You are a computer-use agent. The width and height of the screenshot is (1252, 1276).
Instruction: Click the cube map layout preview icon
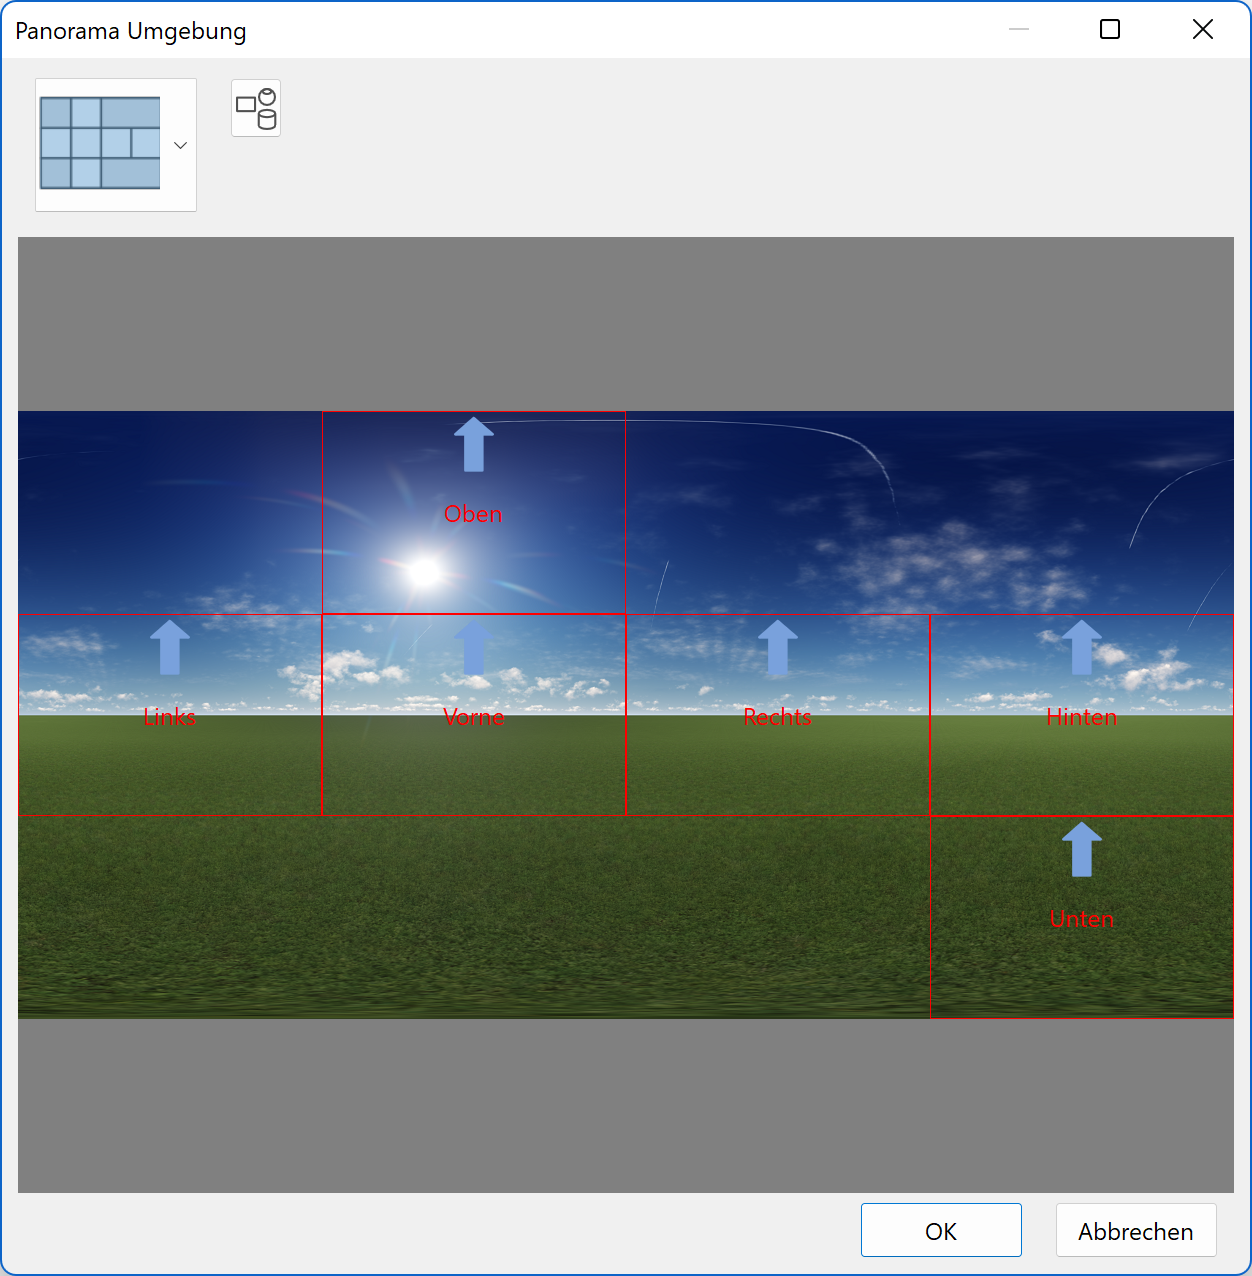click(99, 144)
